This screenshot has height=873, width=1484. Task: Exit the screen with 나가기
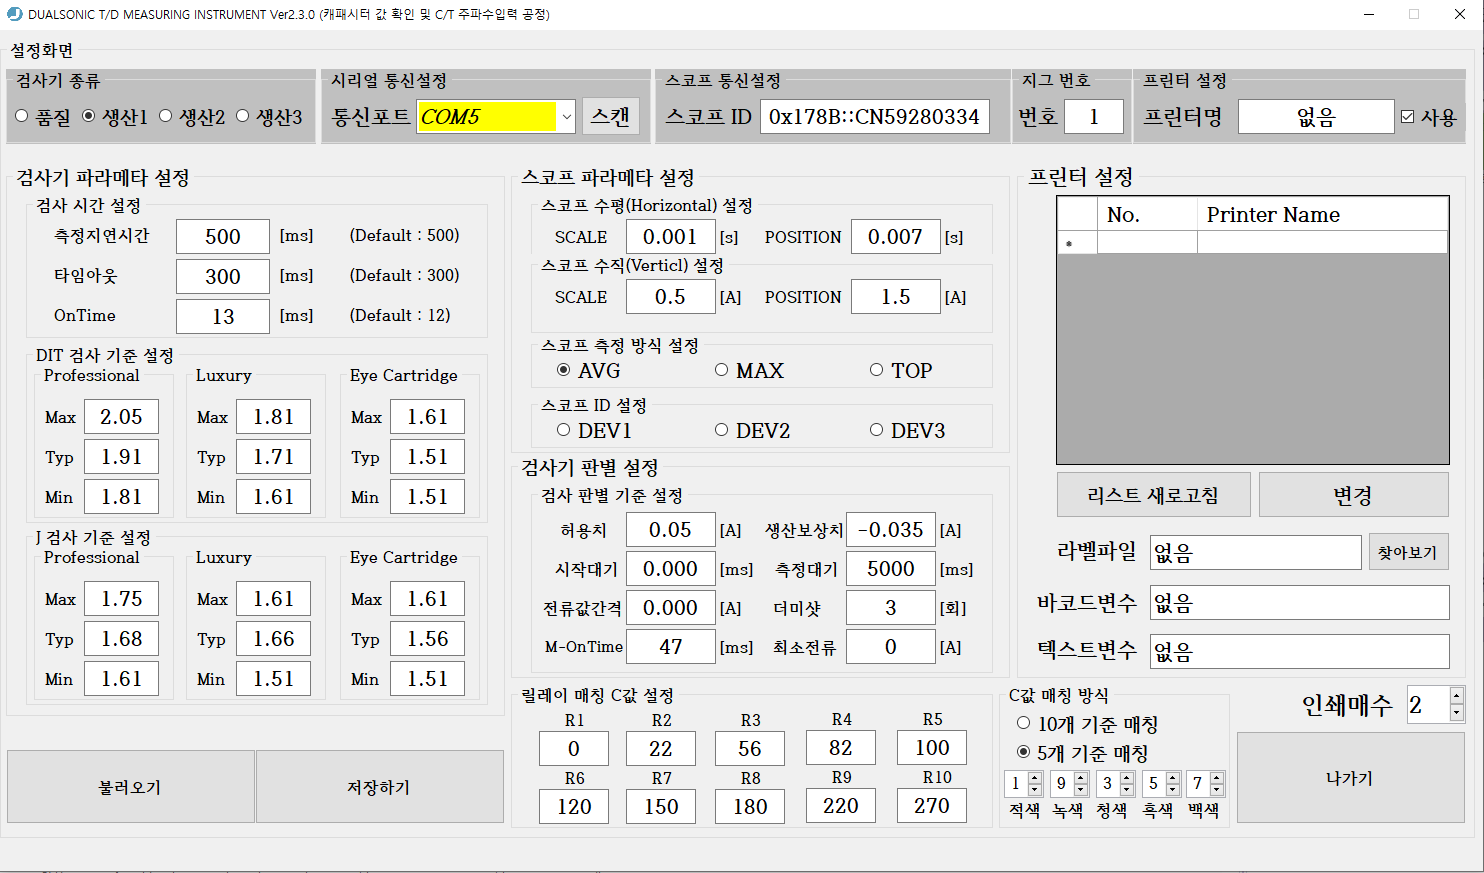click(x=1351, y=778)
